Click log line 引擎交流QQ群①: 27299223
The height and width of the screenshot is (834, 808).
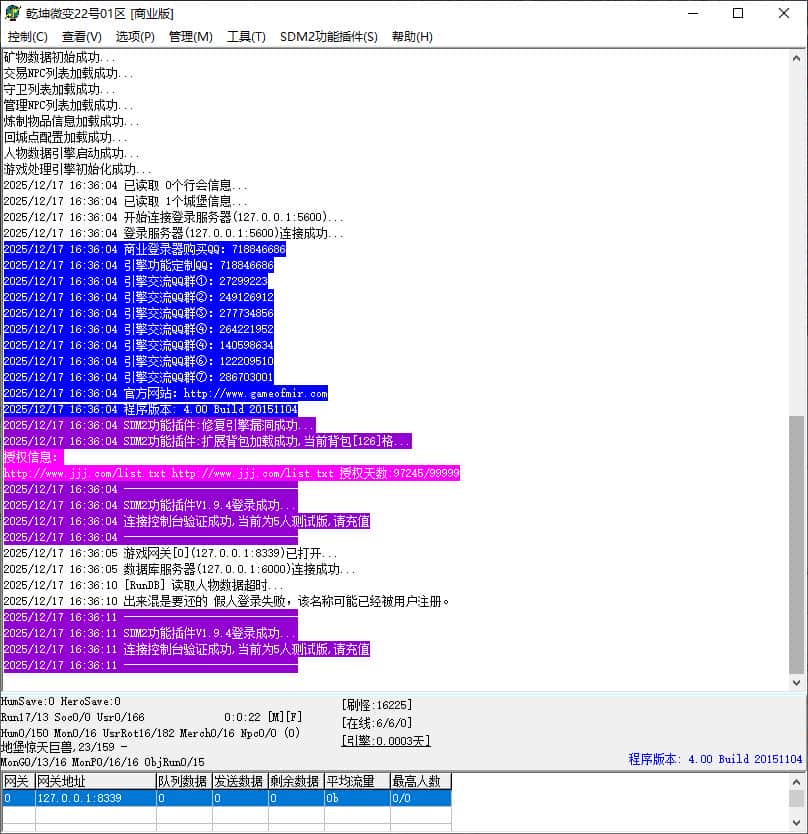pos(136,281)
